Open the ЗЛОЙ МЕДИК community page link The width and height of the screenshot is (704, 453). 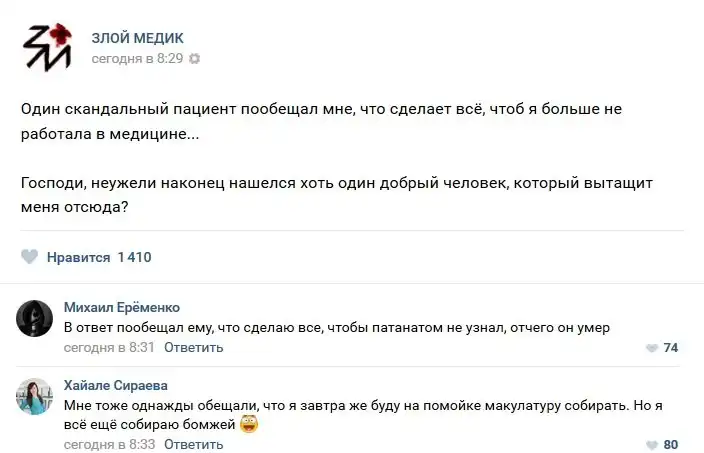point(137,38)
